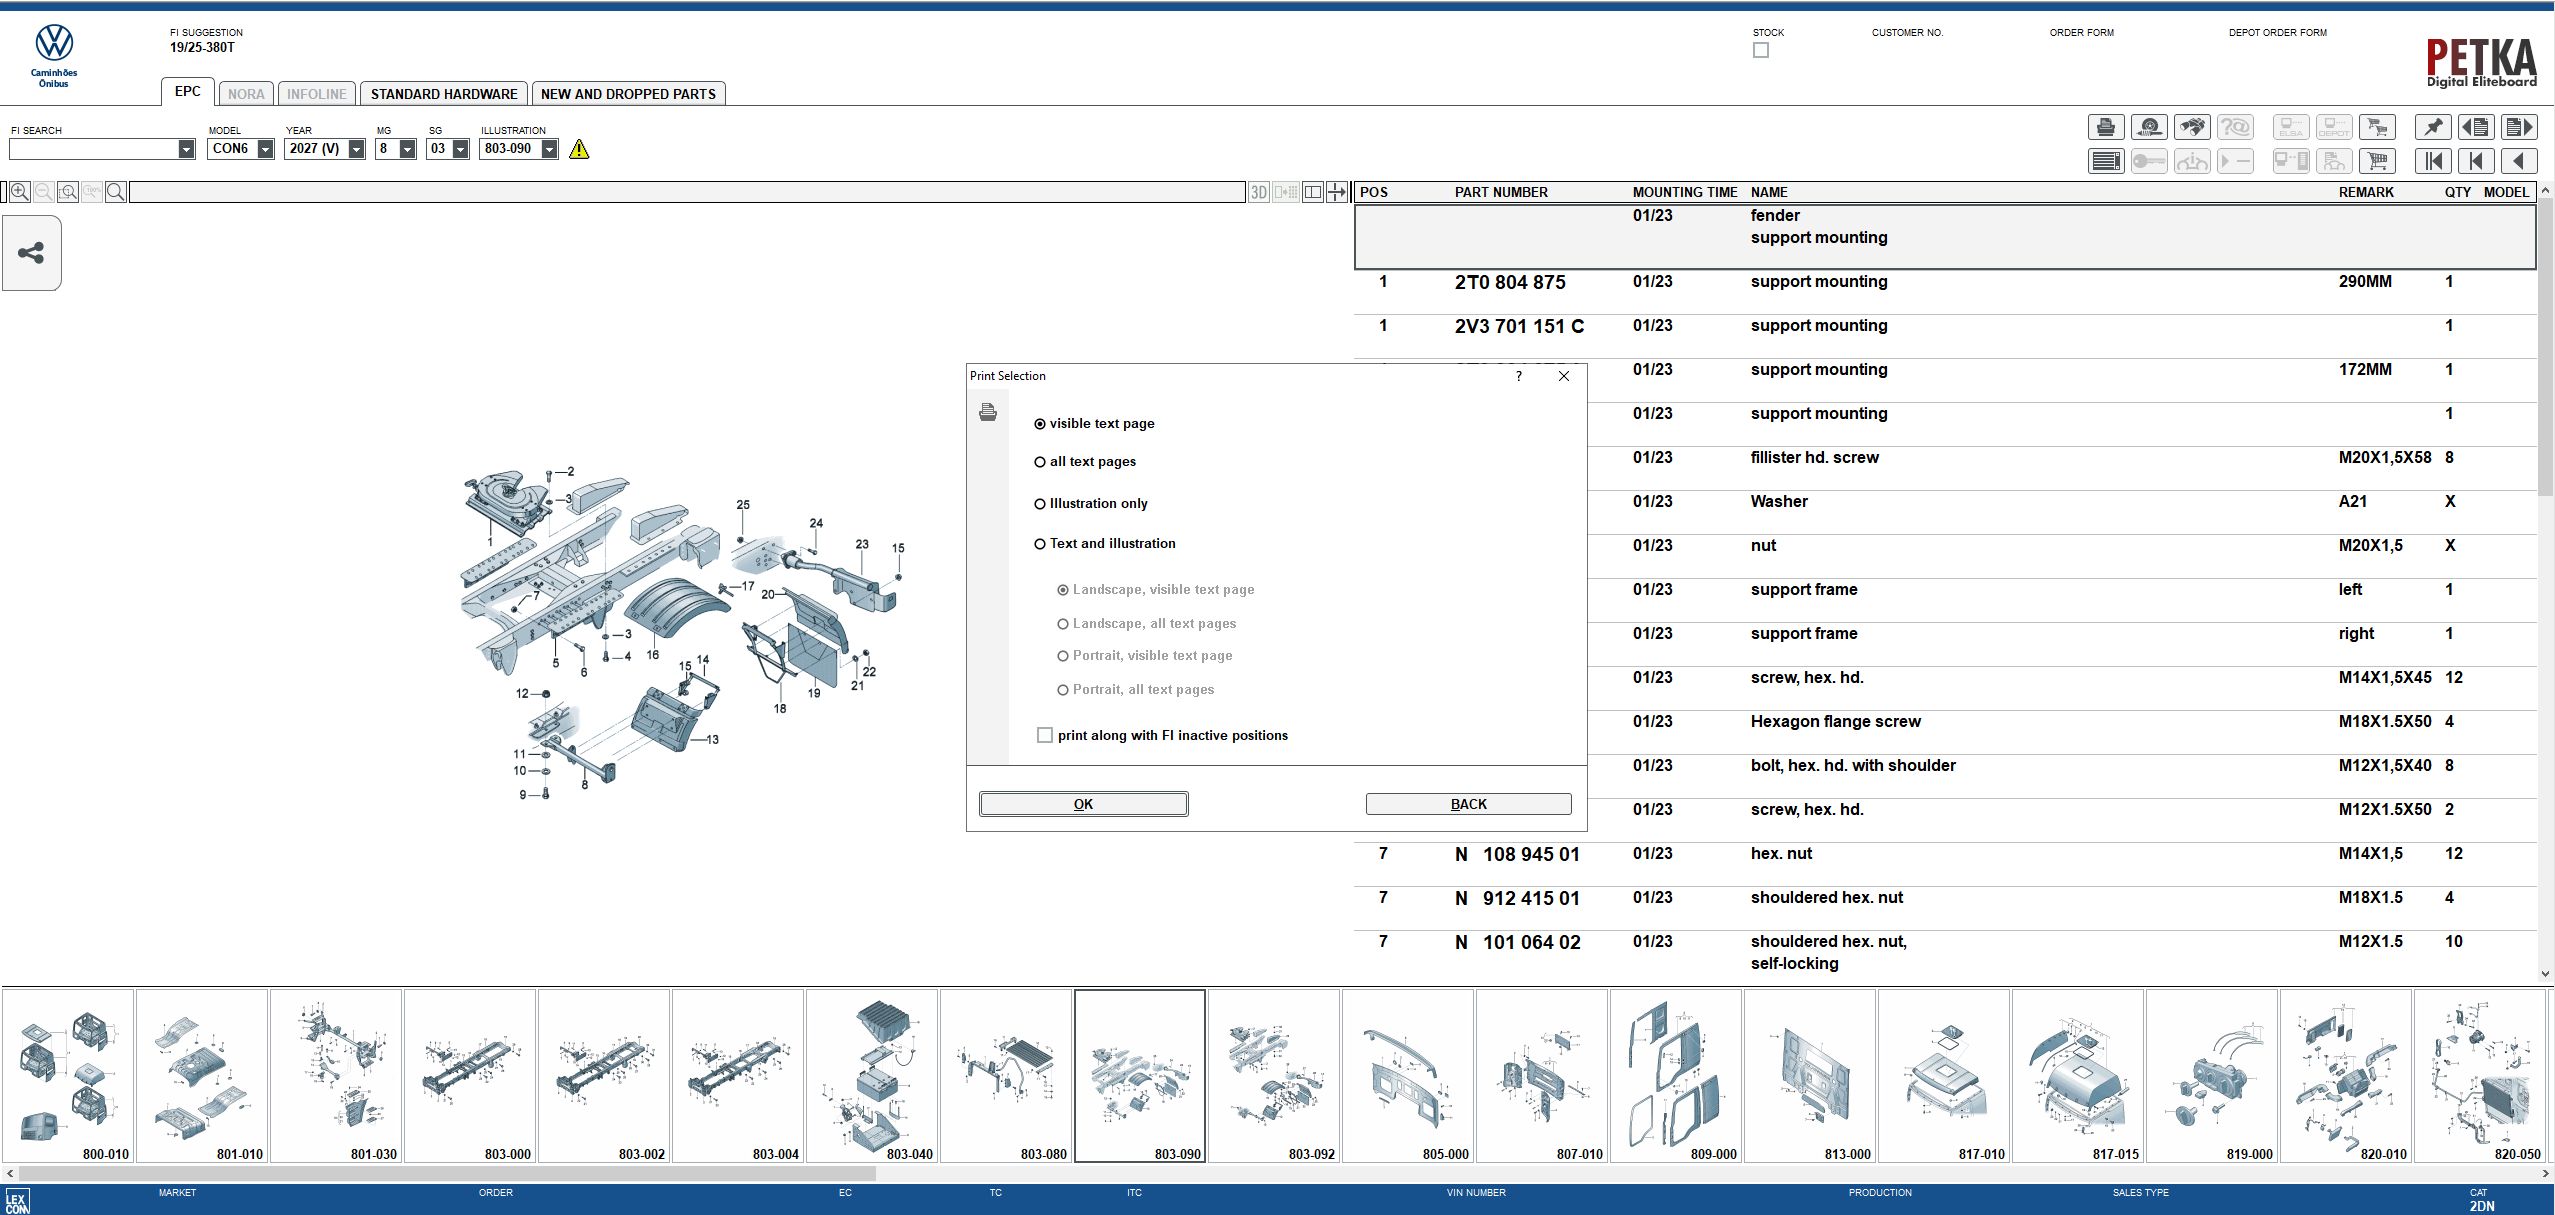Tick the STOCK checkbox

coord(1761,50)
